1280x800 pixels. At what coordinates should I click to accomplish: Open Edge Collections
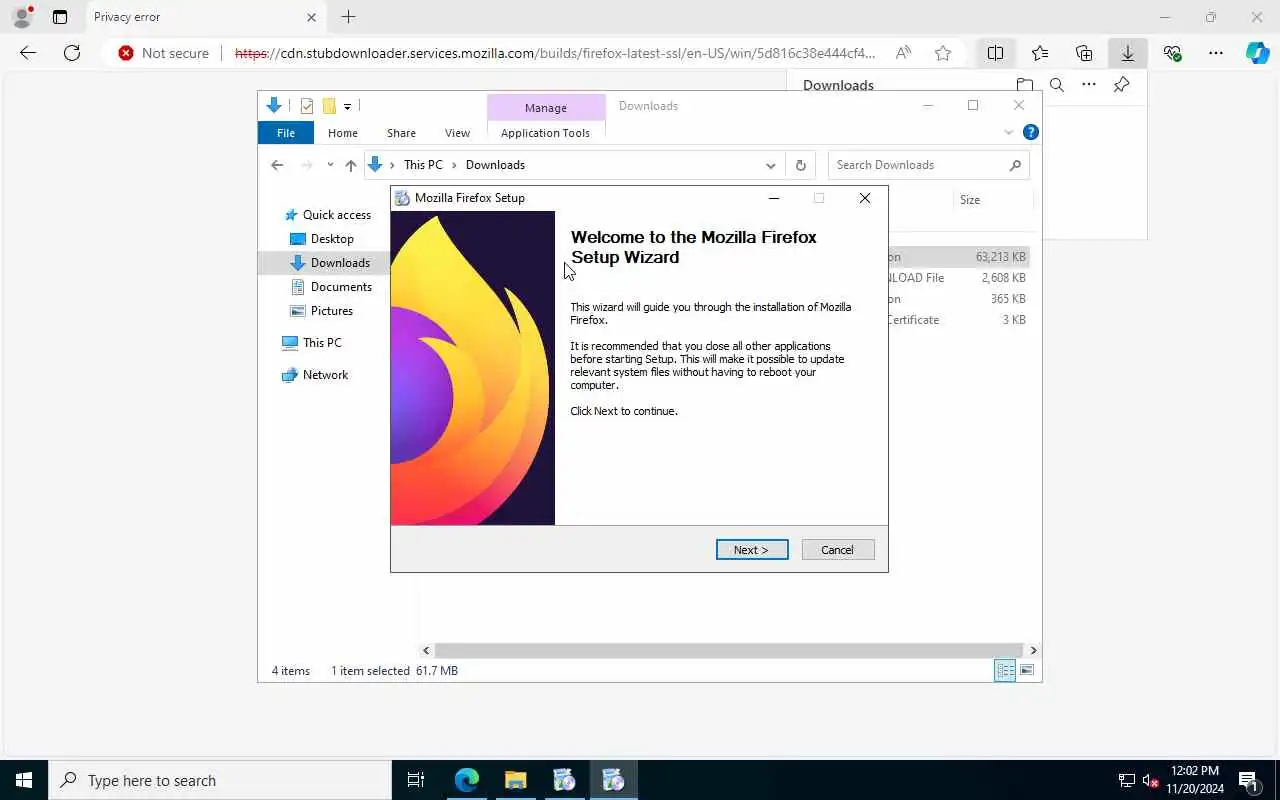pyautogui.click(x=1084, y=53)
